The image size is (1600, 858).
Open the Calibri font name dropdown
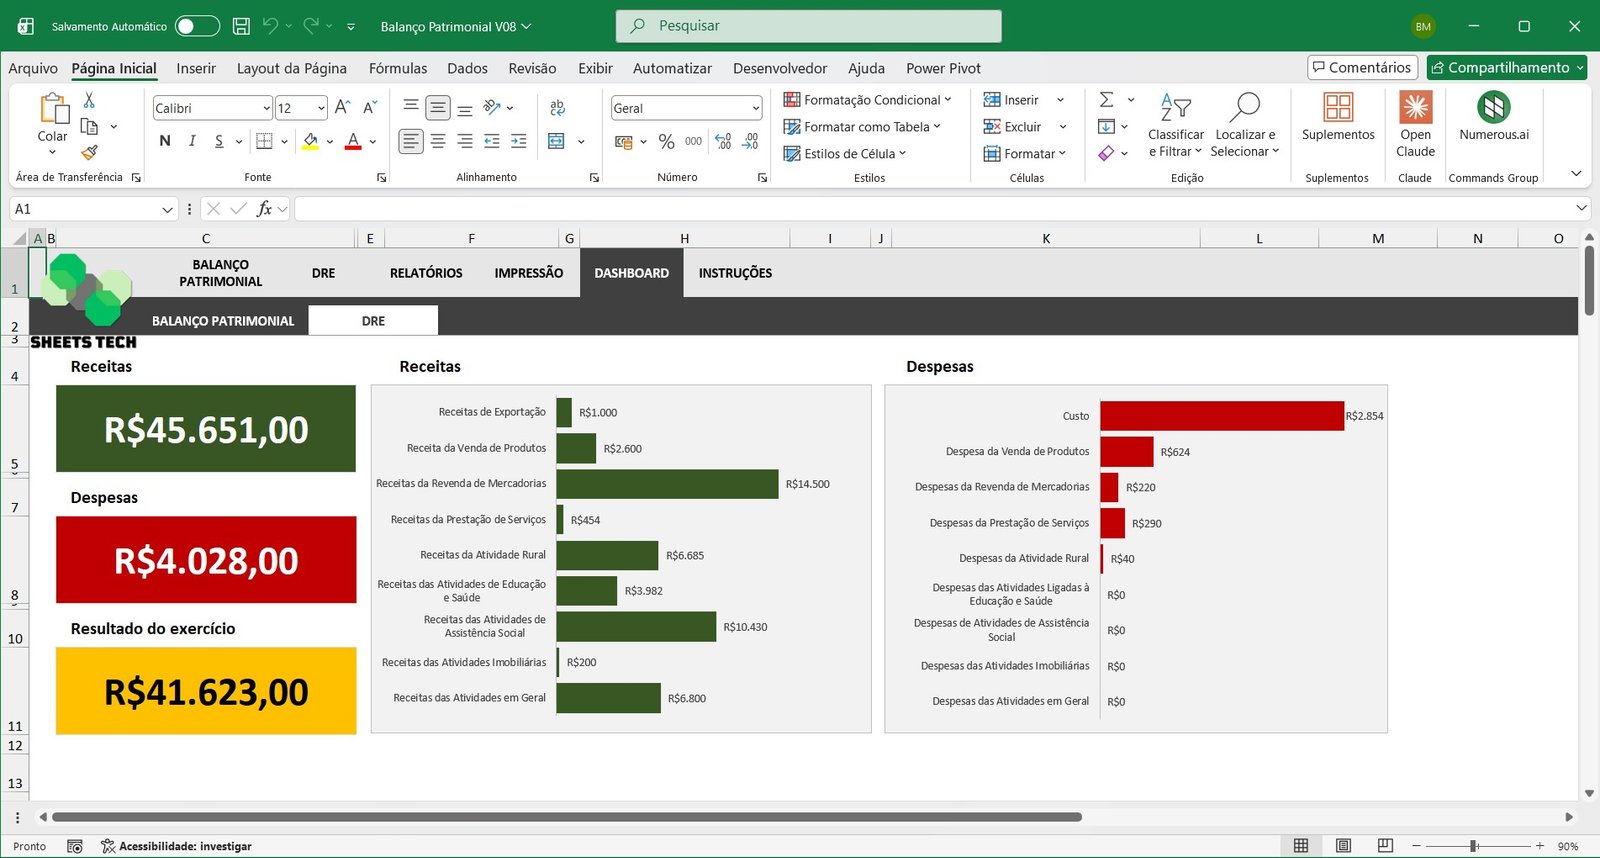[266, 108]
